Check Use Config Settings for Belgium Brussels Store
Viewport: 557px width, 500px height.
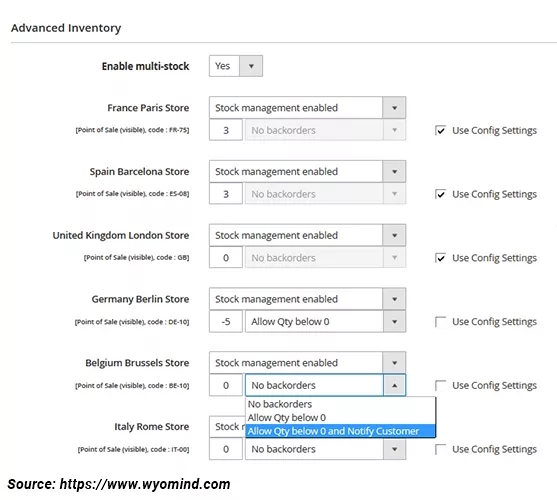click(x=440, y=385)
